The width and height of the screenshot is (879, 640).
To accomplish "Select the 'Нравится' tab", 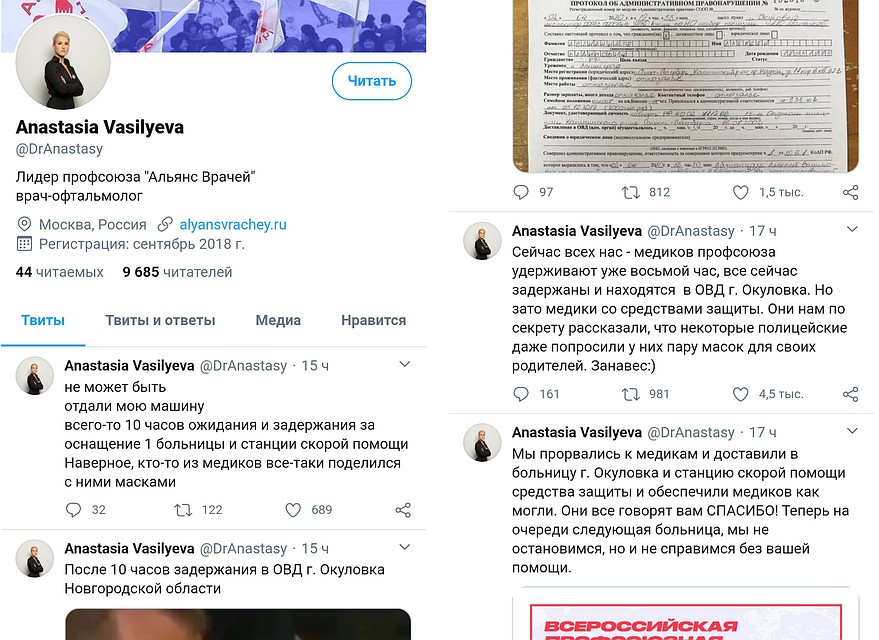I will [373, 320].
